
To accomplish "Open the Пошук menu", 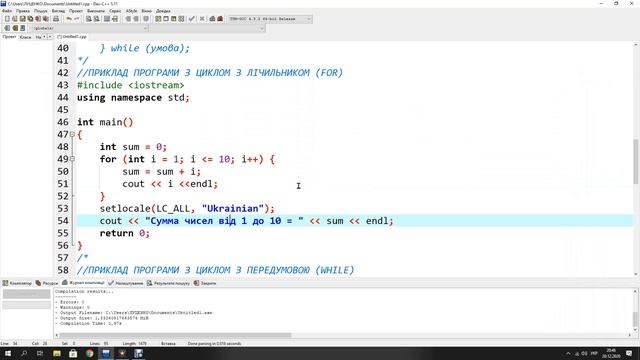I will click(x=40, y=11).
